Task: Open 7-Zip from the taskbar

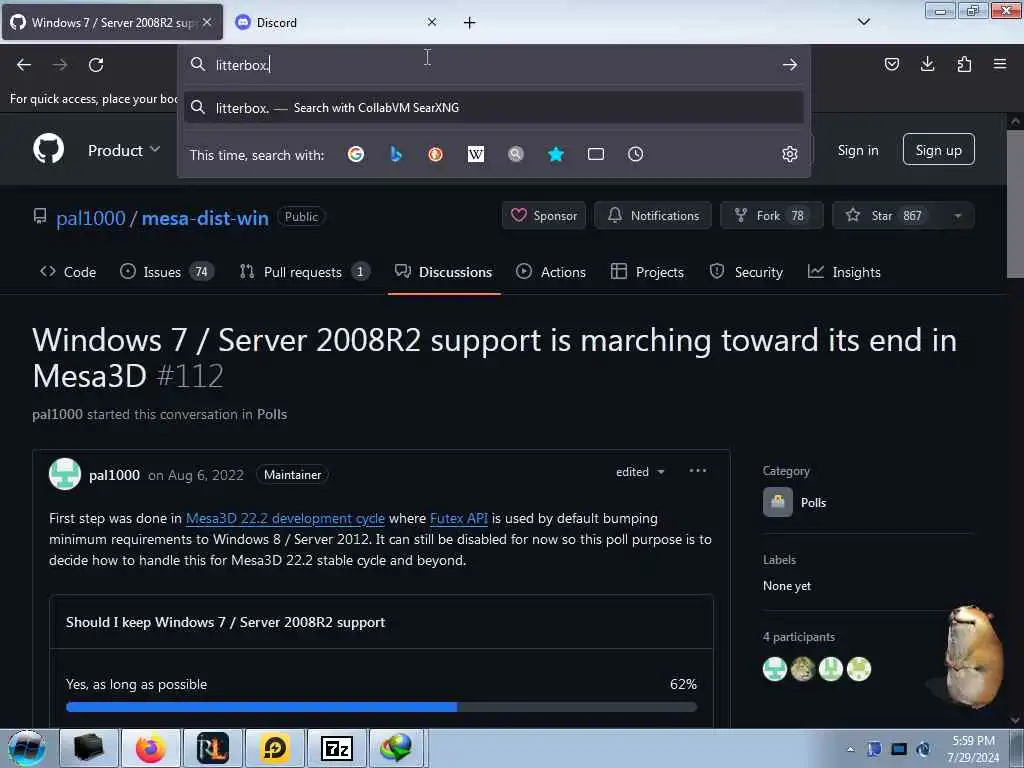Action: point(337,748)
